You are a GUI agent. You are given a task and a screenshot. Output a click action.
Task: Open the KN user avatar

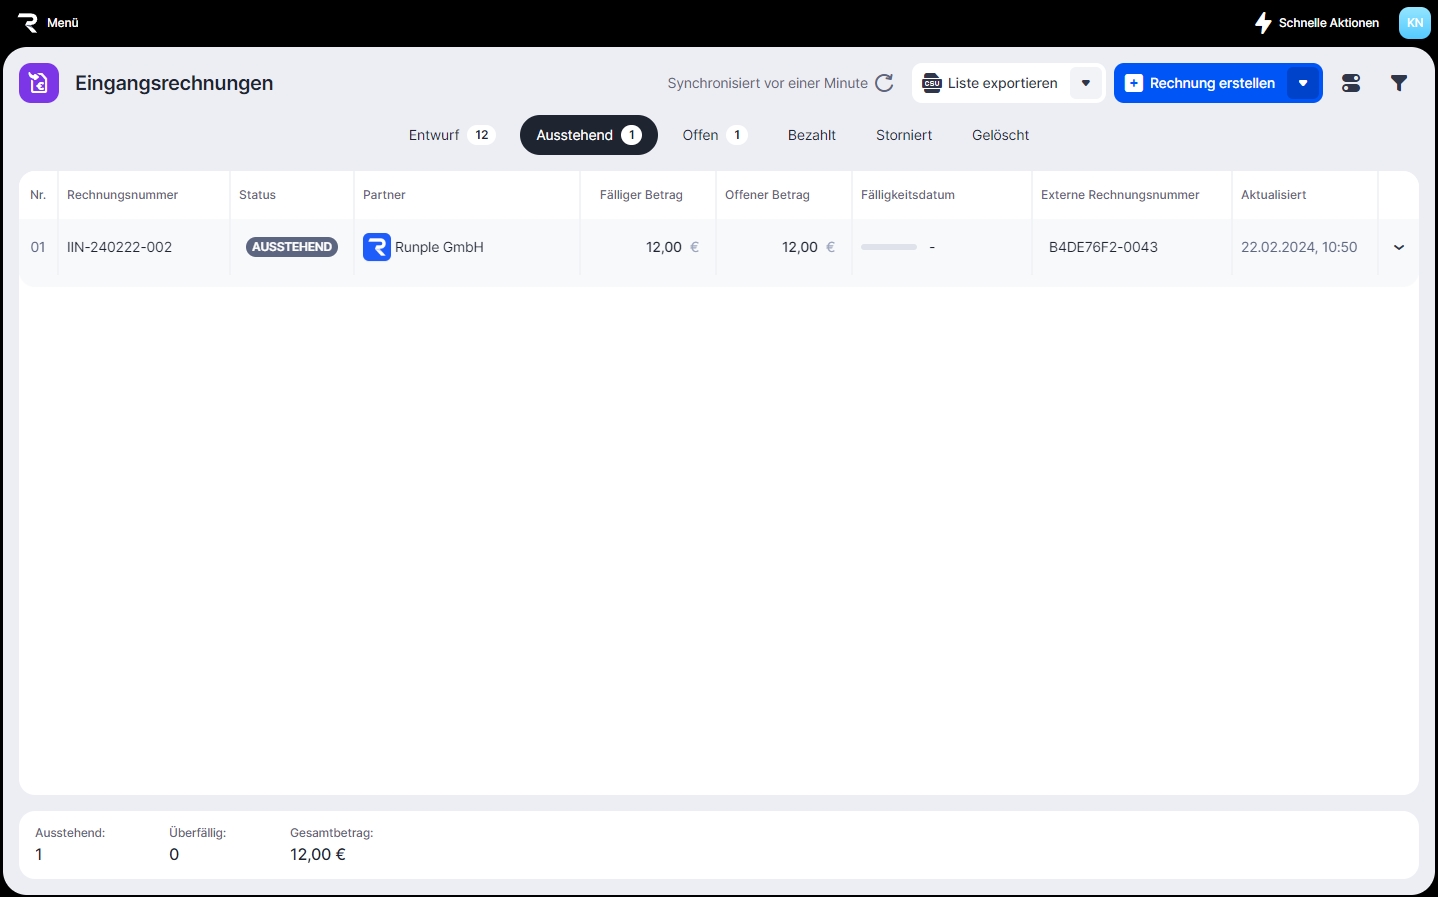[1414, 22]
